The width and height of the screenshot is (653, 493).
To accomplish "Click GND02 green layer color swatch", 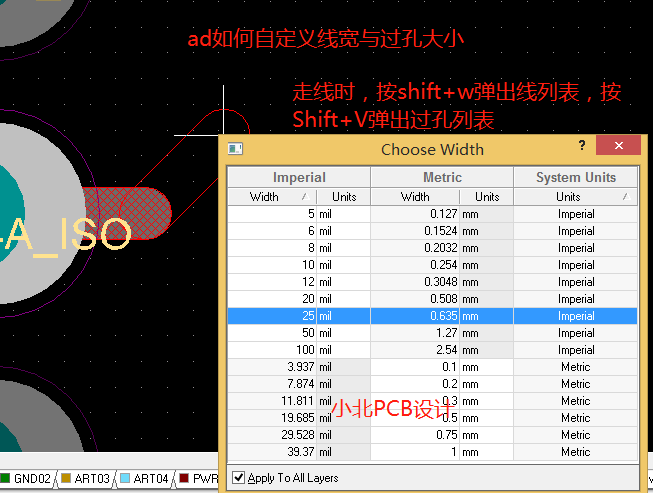I will tap(5, 478).
